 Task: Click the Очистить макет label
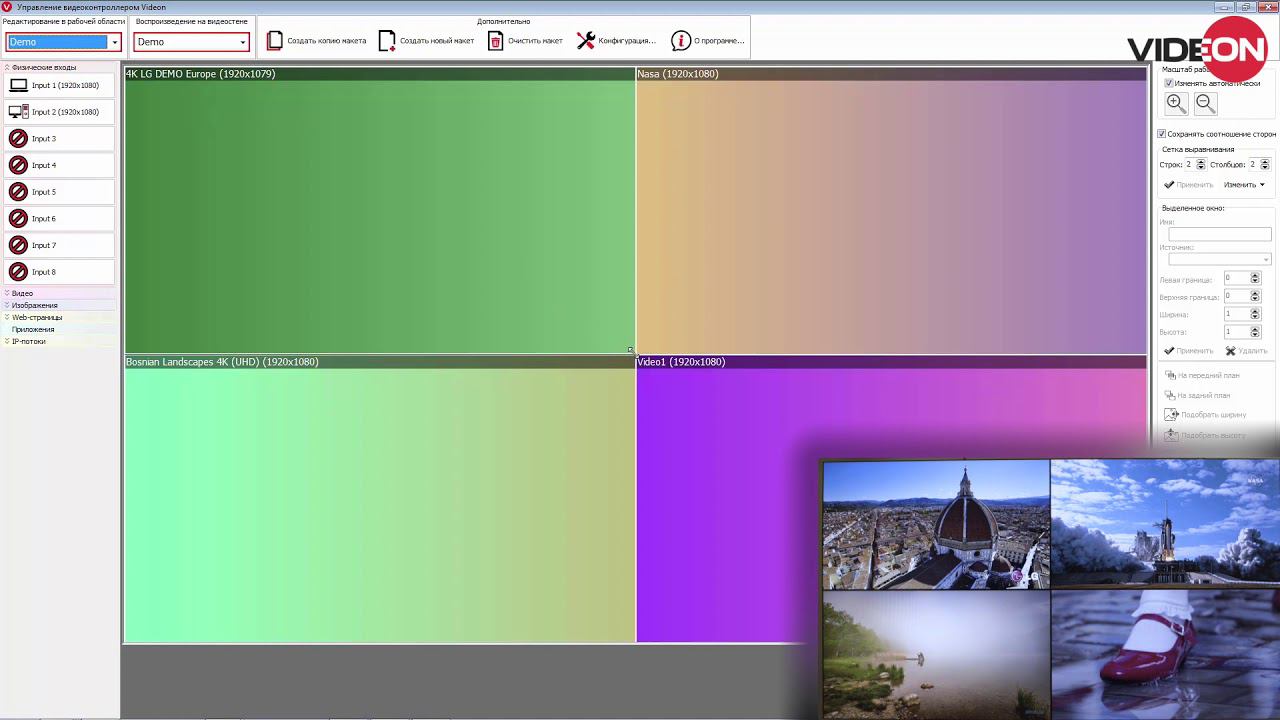[535, 41]
